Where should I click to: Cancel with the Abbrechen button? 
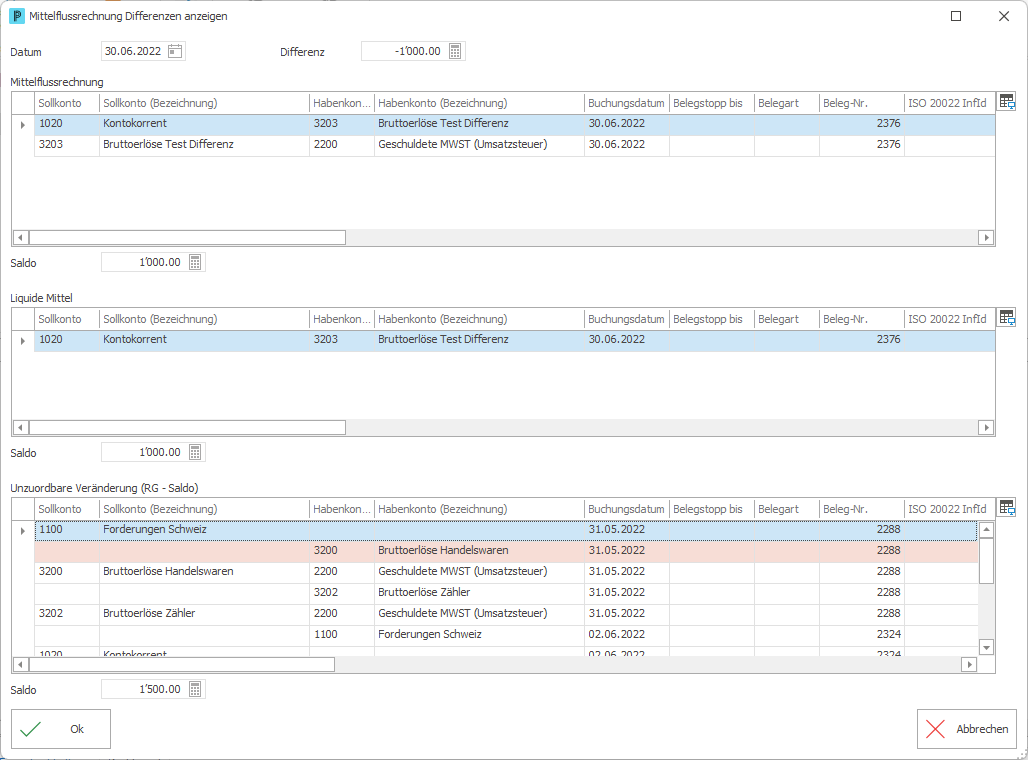tap(966, 729)
